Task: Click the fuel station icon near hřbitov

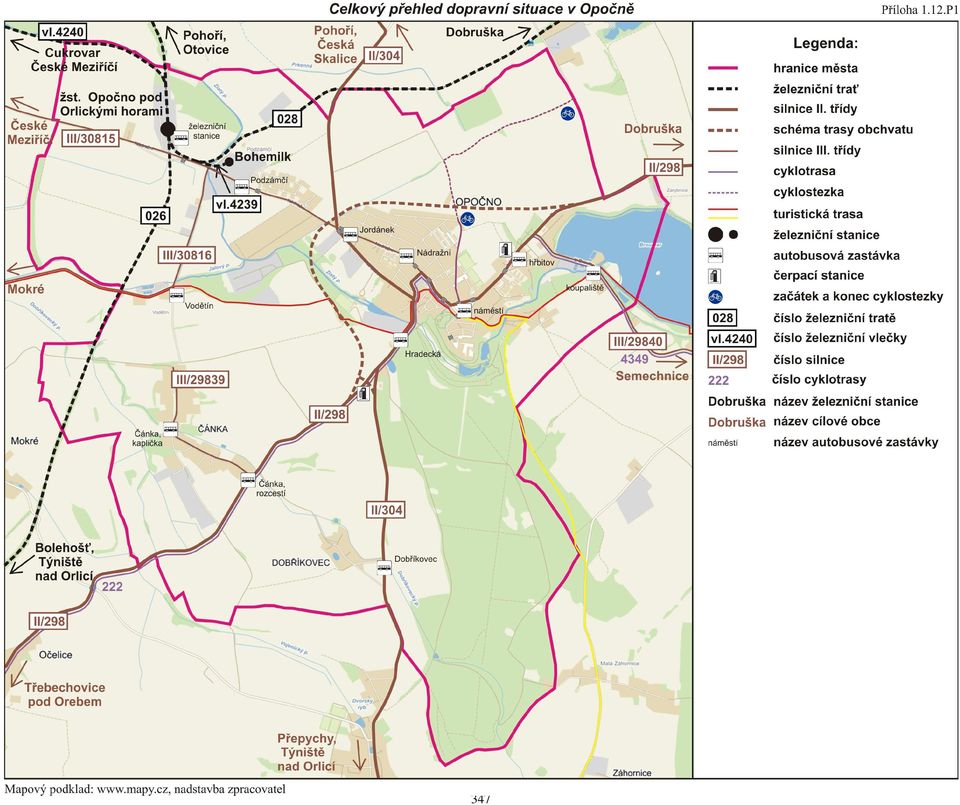Action: tap(504, 249)
